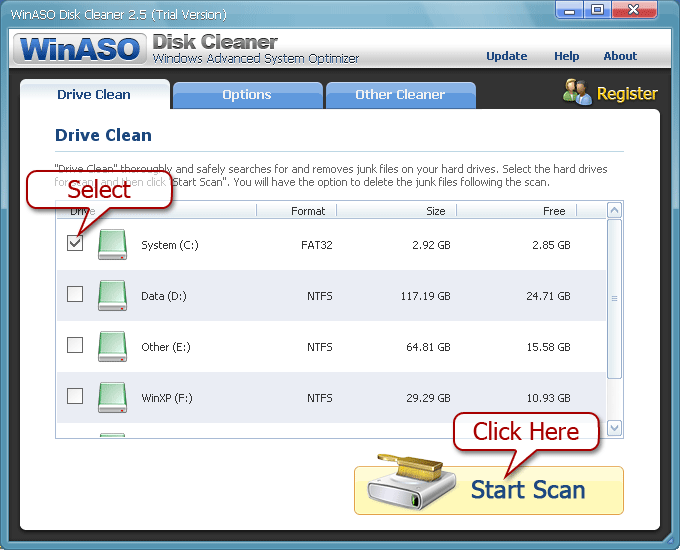Click the 117.19 GB size value

[425, 296]
